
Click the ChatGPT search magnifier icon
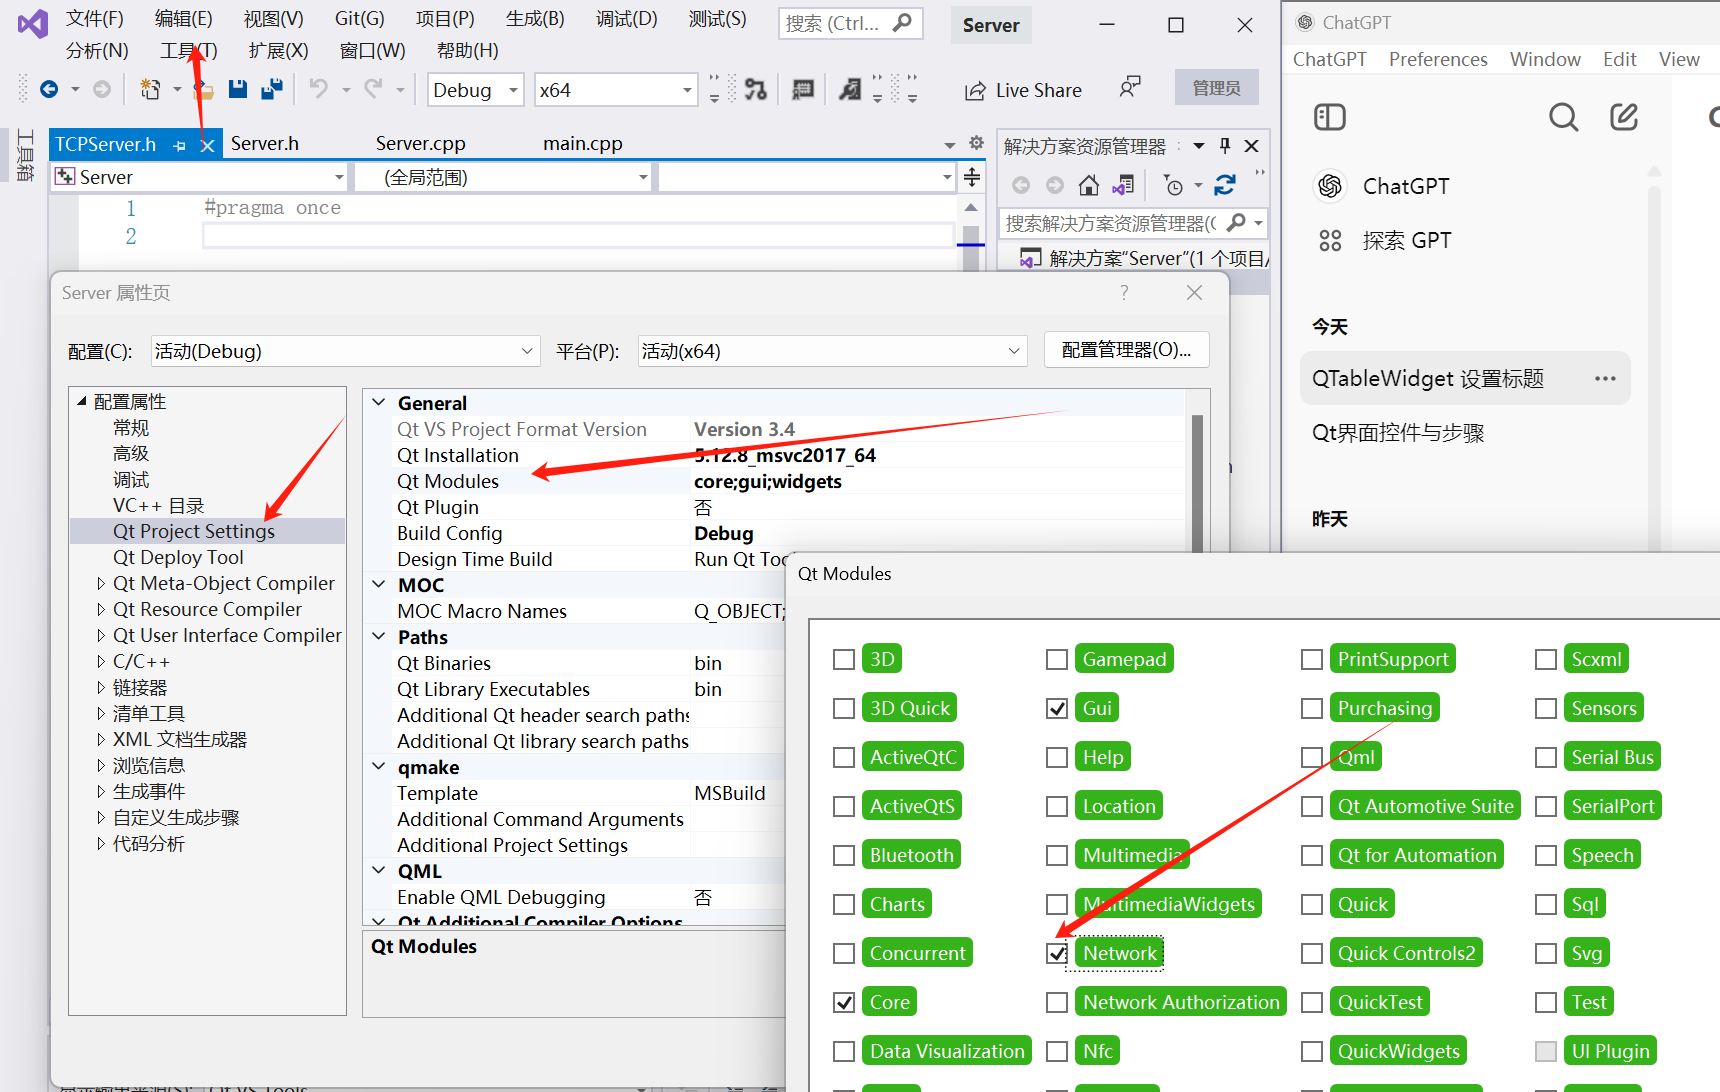pyautogui.click(x=1563, y=117)
